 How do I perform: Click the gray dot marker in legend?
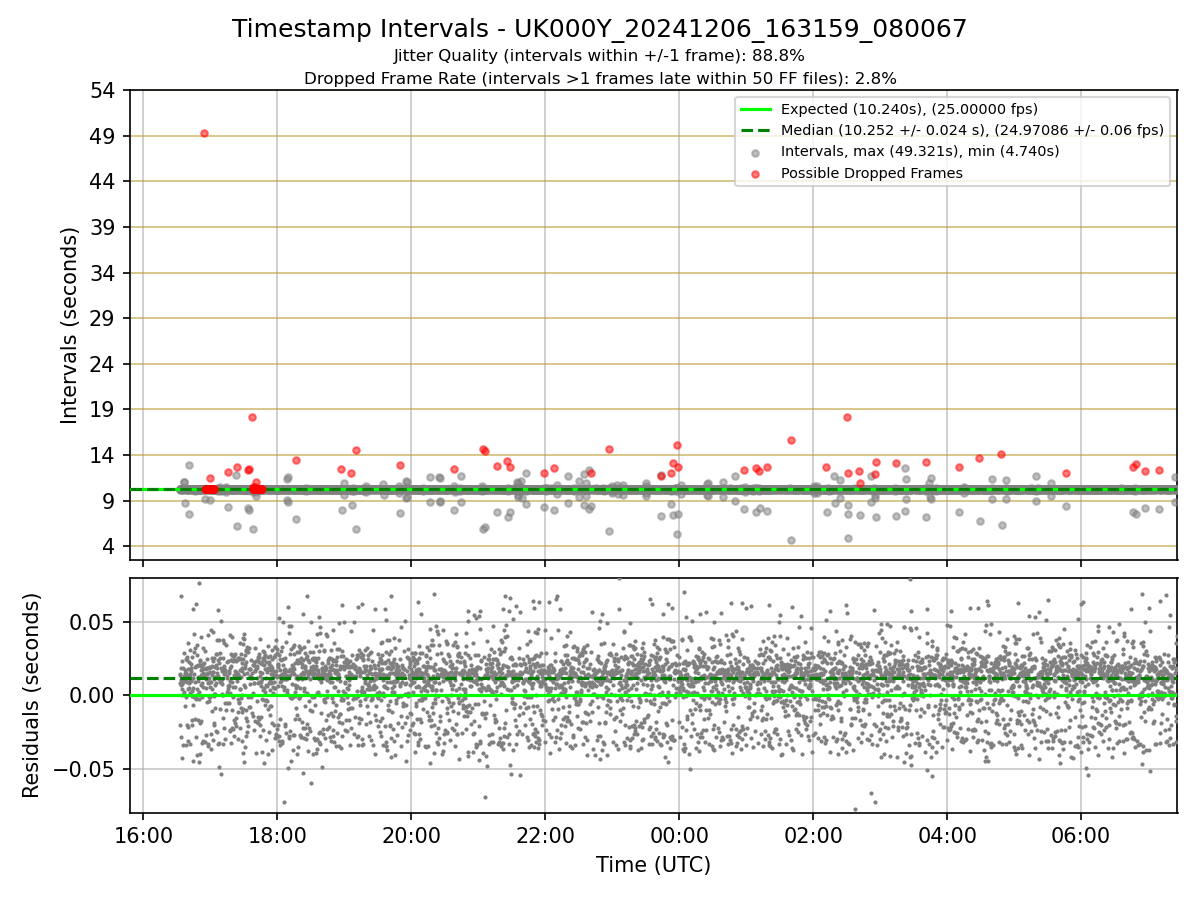click(755, 153)
